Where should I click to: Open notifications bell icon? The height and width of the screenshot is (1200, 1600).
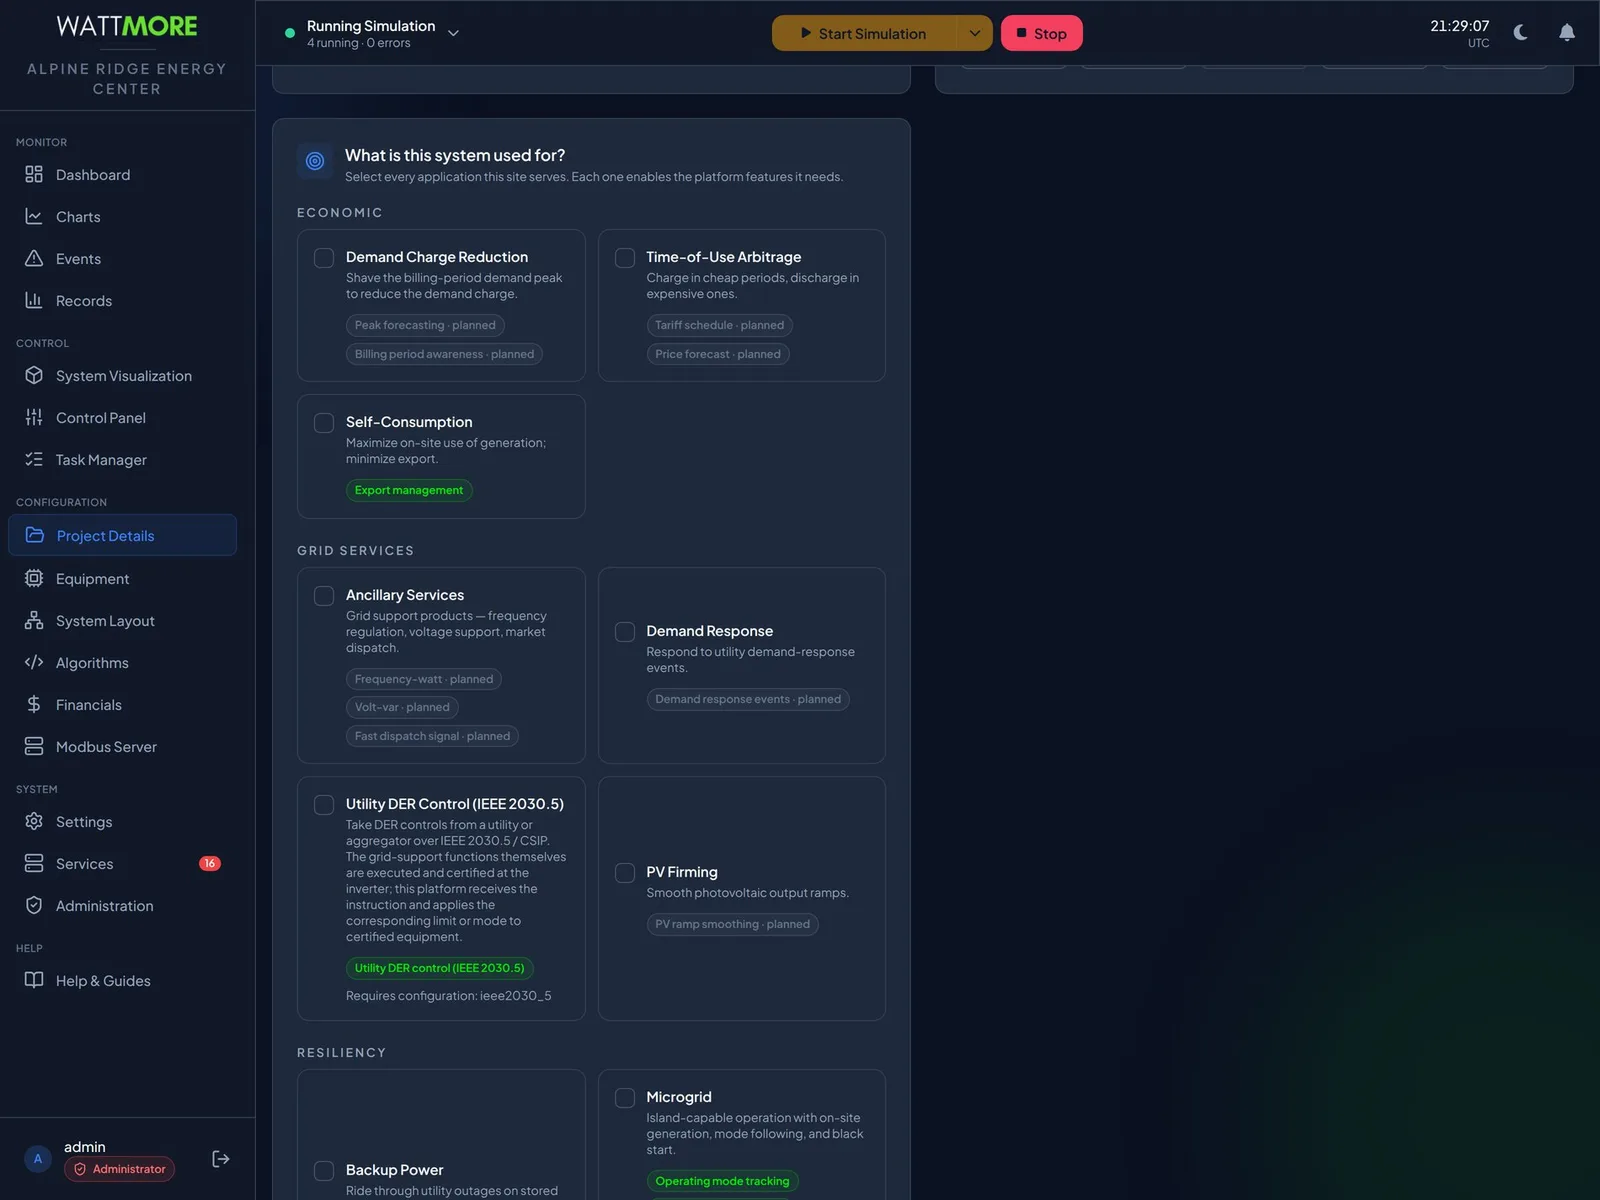click(1567, 33)
